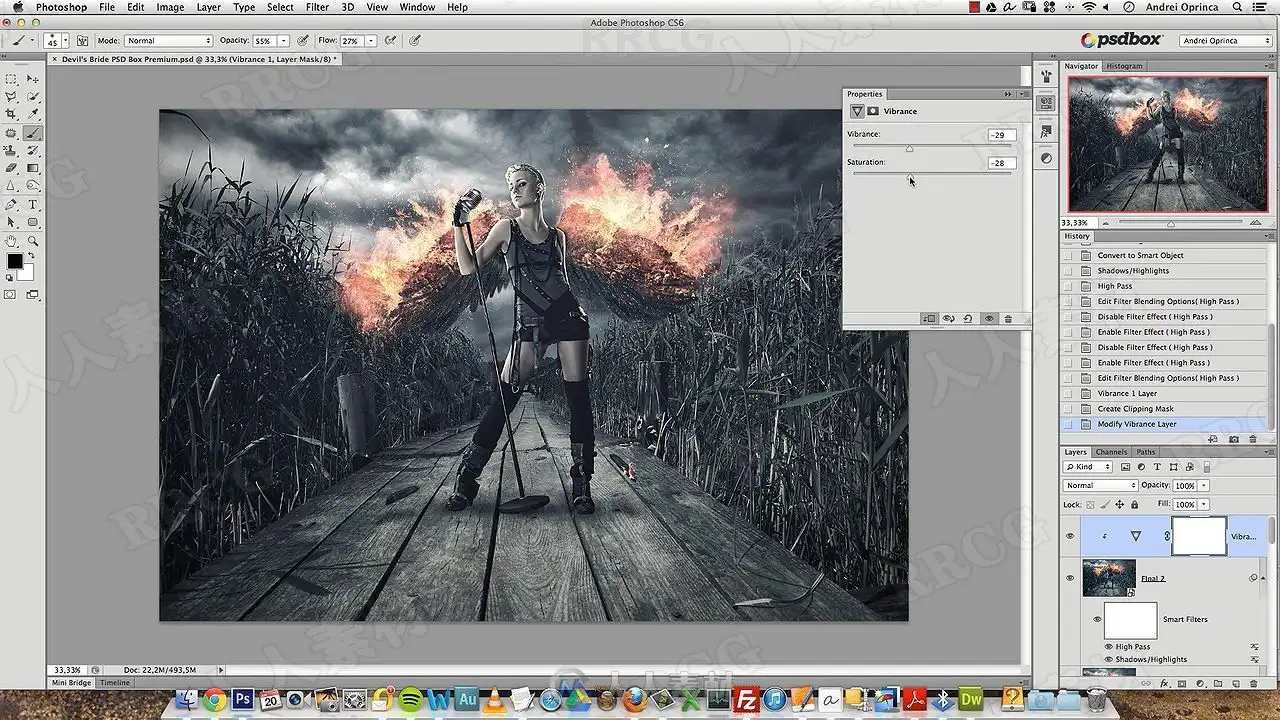Switch to the Channels tab
Viewport: 1280px width, 720px height.
pyautogui.click(x=1111, y=452)
